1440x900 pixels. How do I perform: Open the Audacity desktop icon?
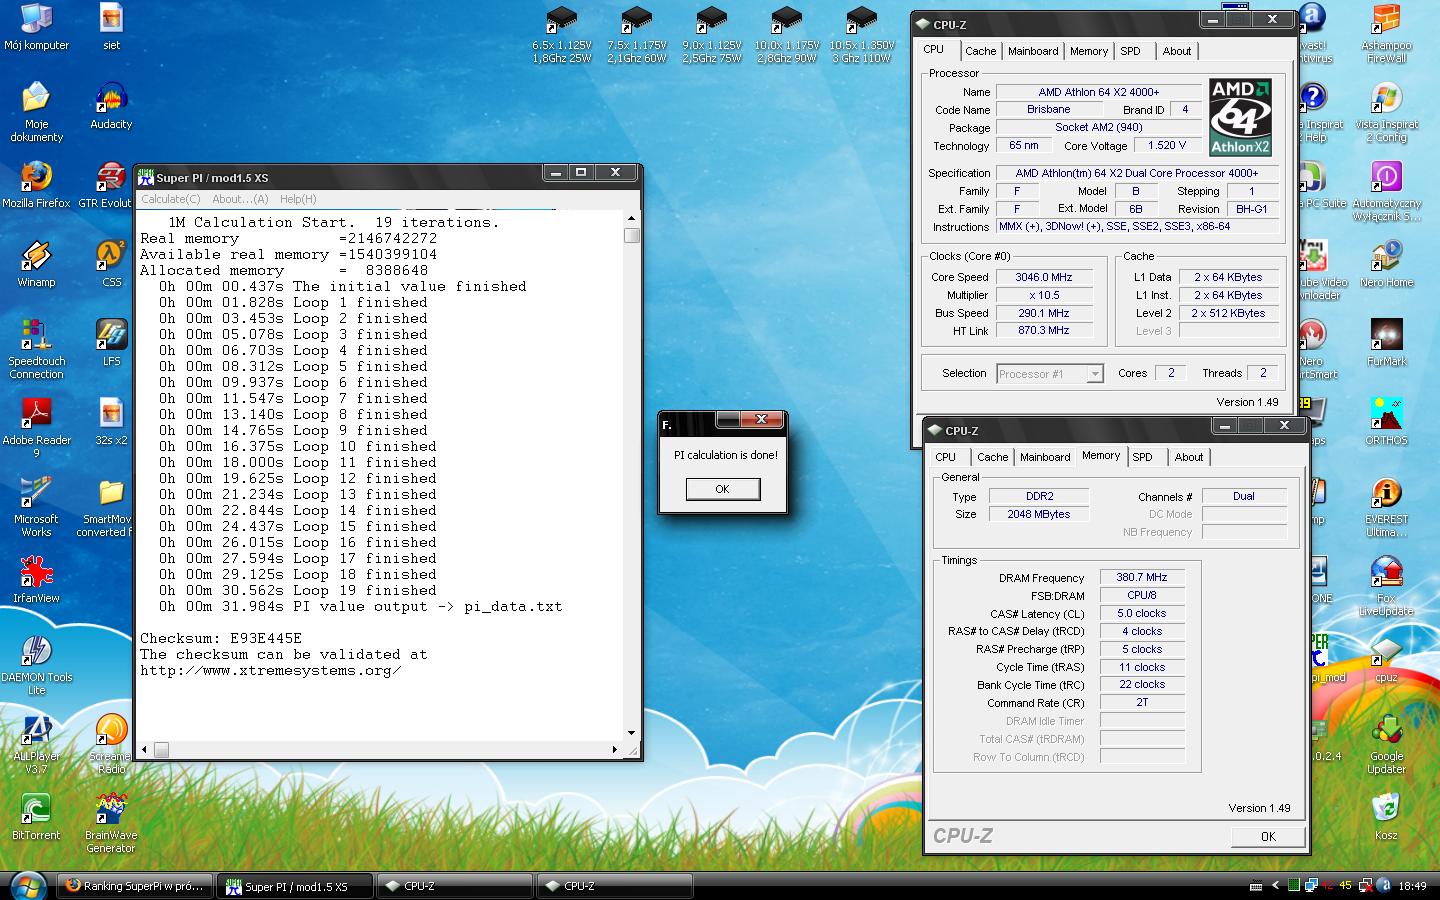tap(110, 101)
